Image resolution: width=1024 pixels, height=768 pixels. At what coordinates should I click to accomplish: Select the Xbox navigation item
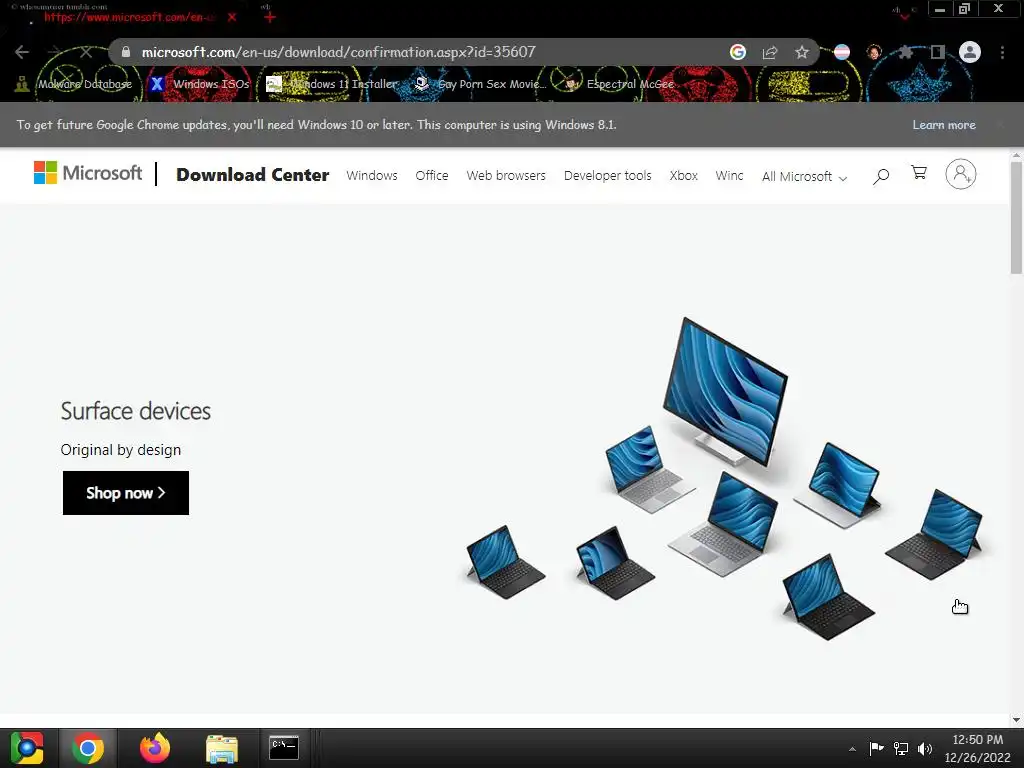tap(684, 176)
